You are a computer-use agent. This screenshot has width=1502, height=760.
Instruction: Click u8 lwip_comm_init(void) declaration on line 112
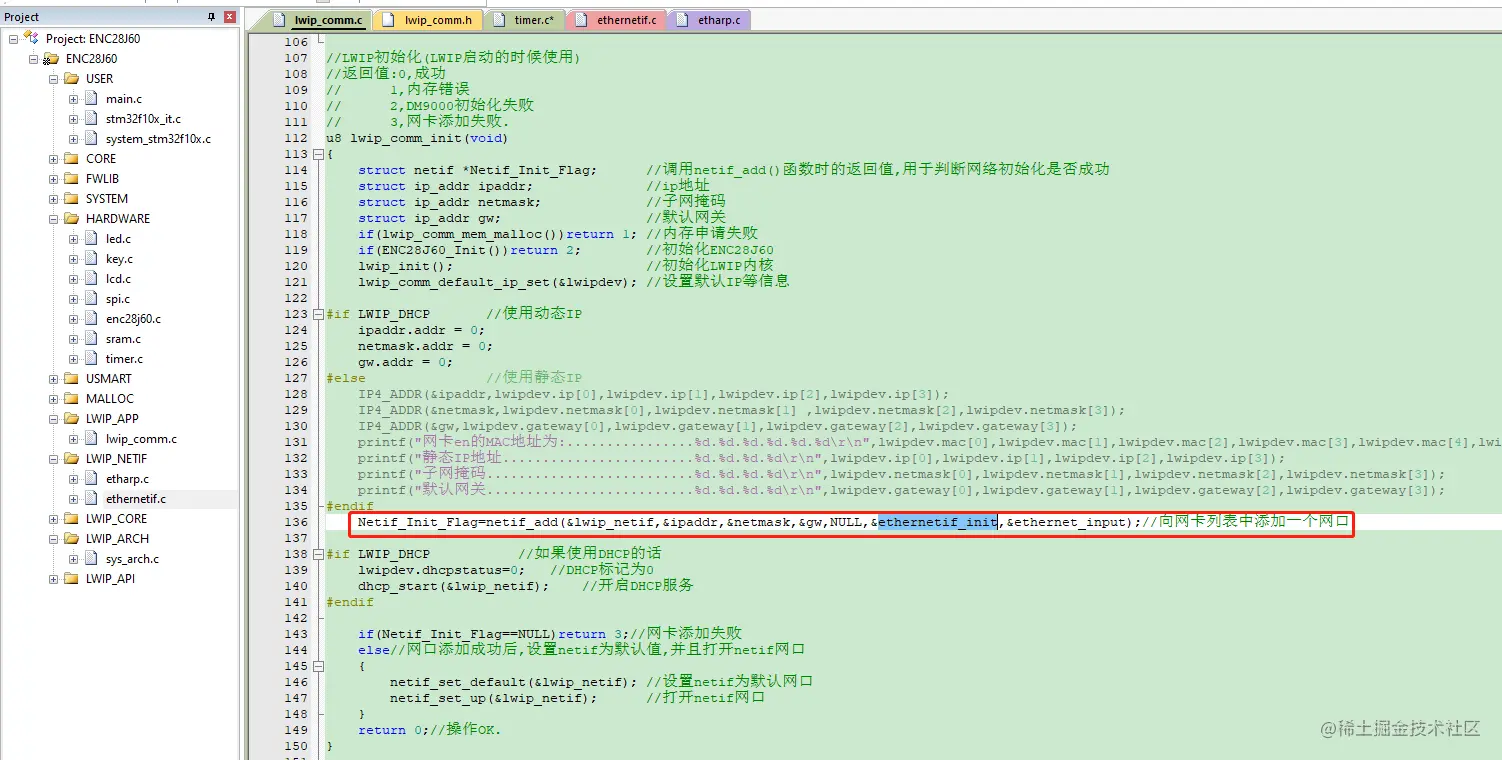tap(417, 138)
